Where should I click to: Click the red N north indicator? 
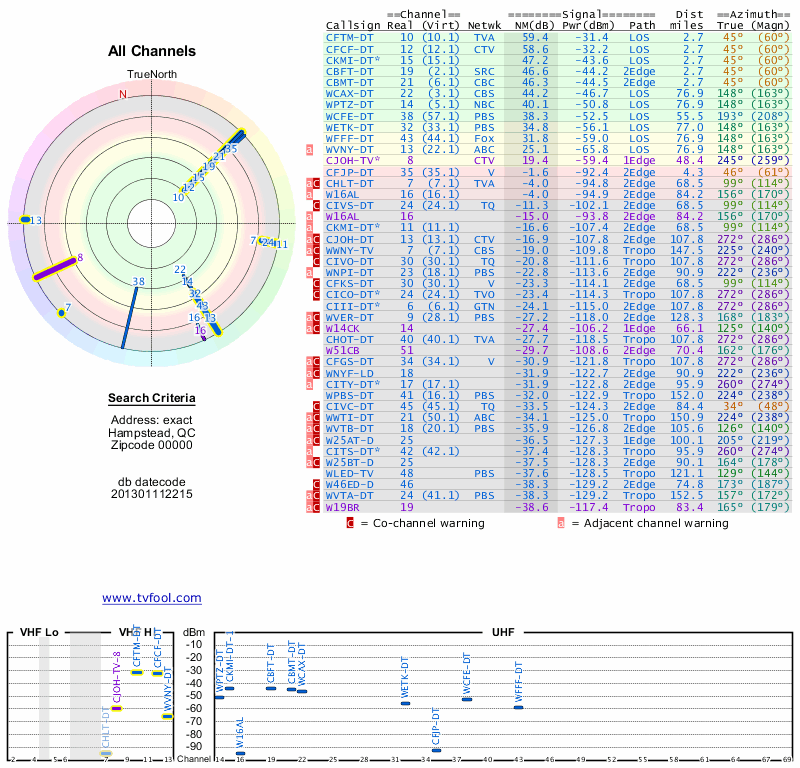pos(123,95)
